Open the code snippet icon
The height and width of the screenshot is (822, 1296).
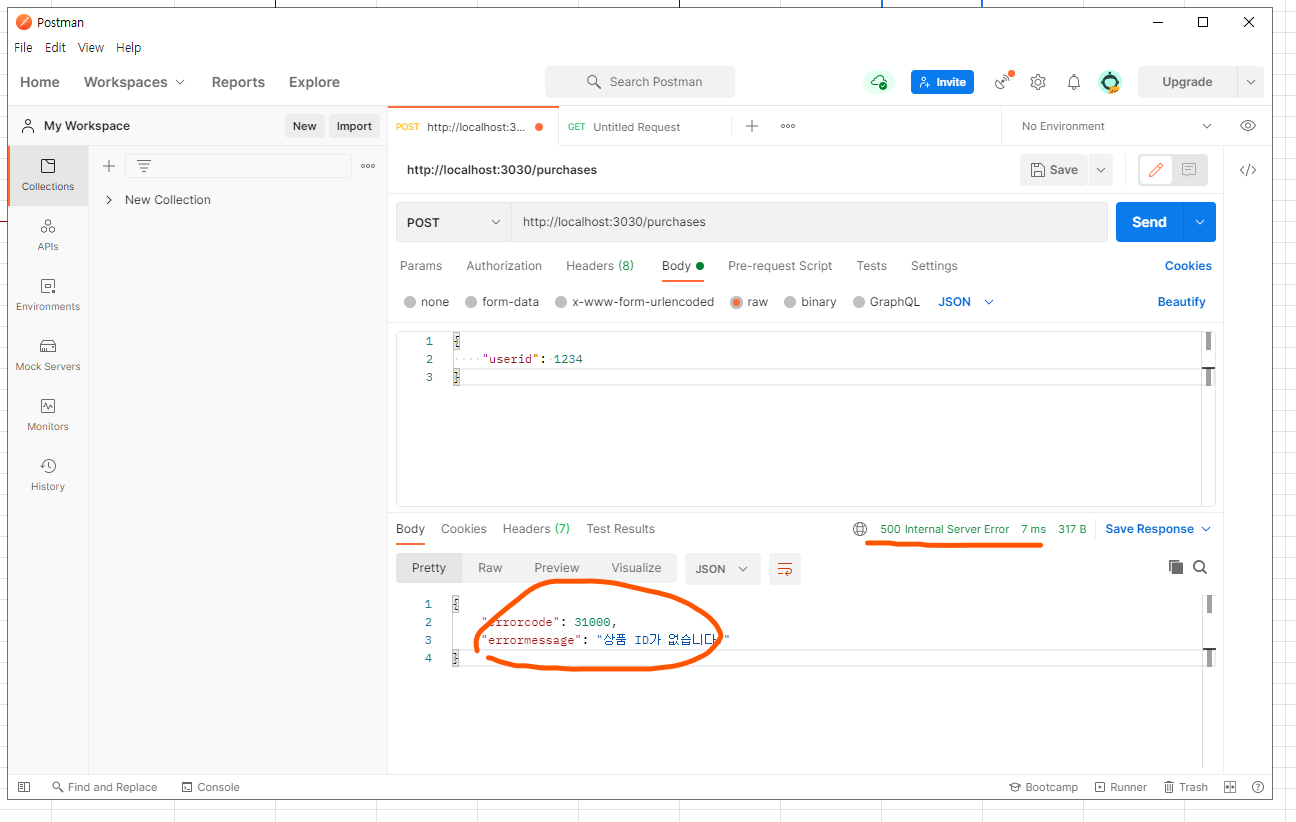click(x=1248, y=170)
